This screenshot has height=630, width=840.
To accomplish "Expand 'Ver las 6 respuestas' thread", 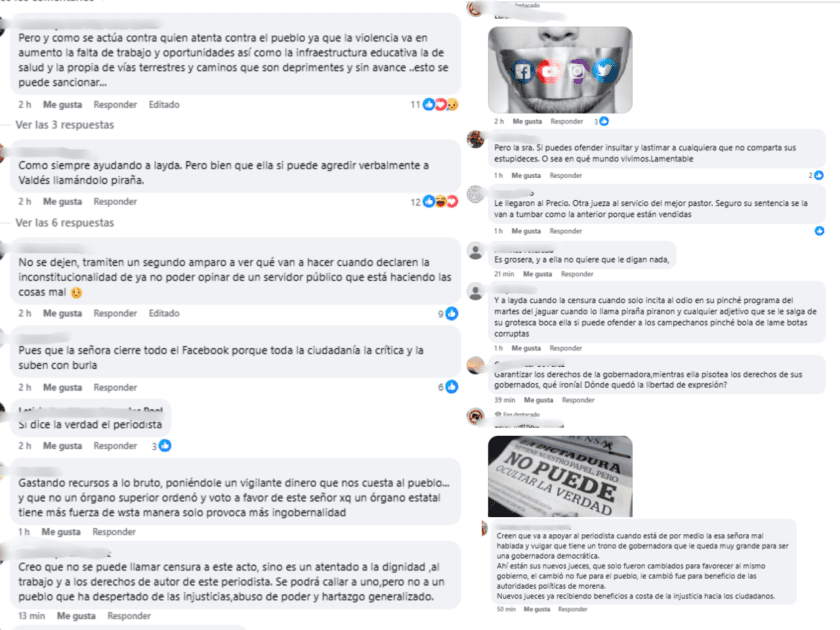I will 65,223.
